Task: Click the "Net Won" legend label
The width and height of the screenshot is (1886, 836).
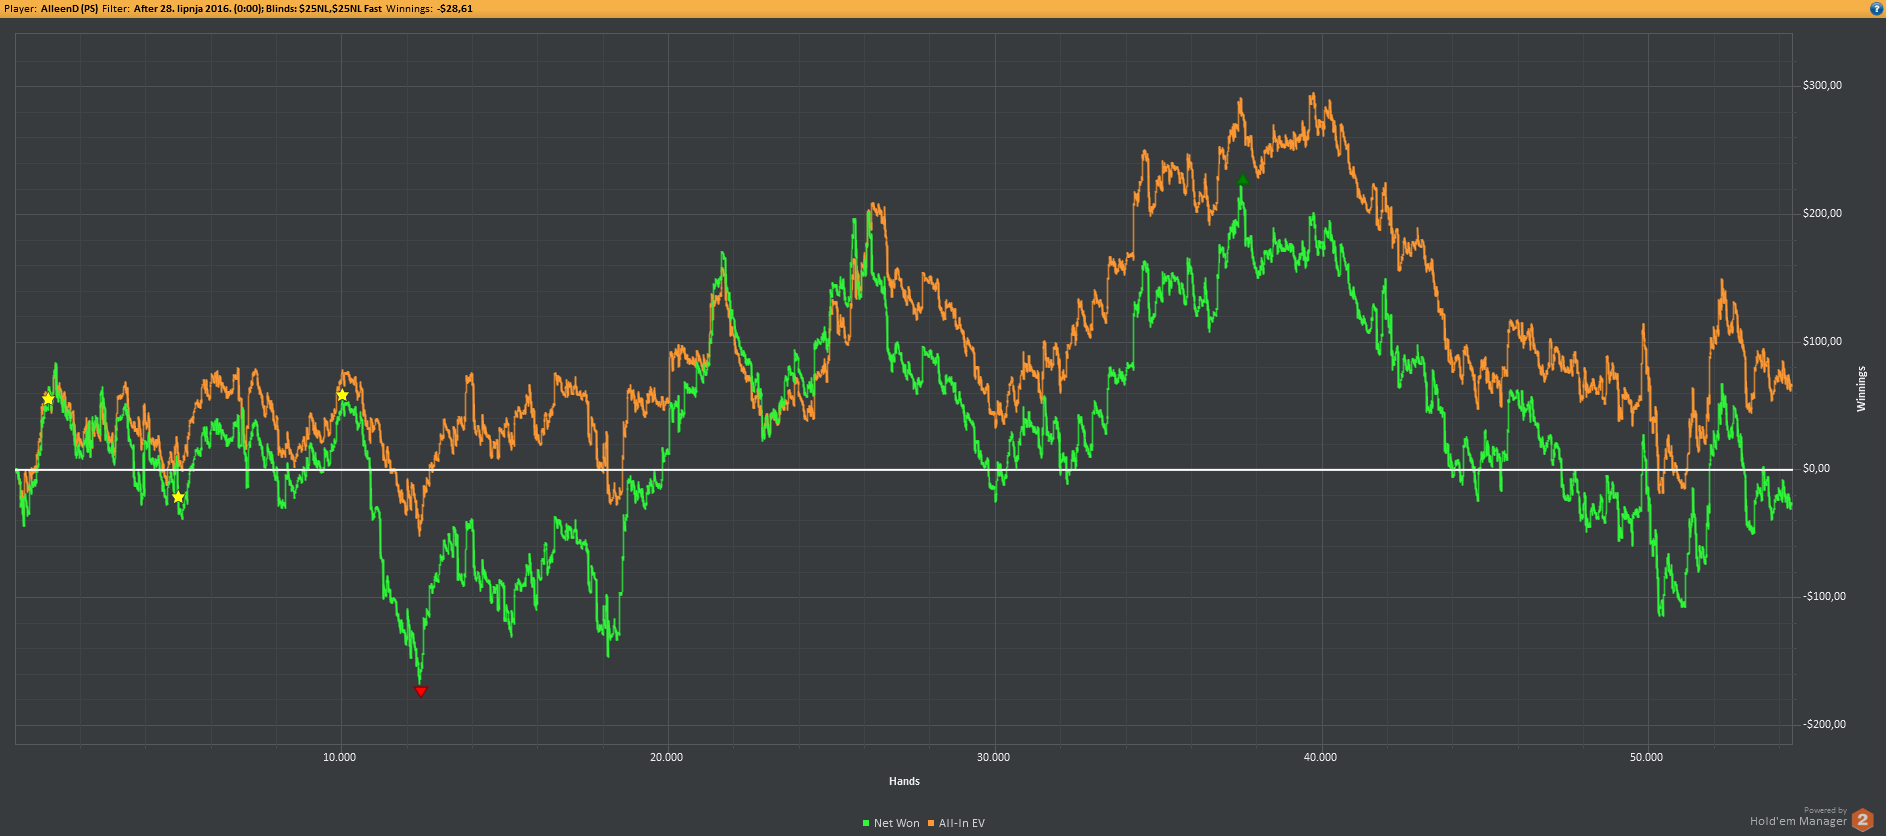Action: pyautogui.click(x=896, y=823)
